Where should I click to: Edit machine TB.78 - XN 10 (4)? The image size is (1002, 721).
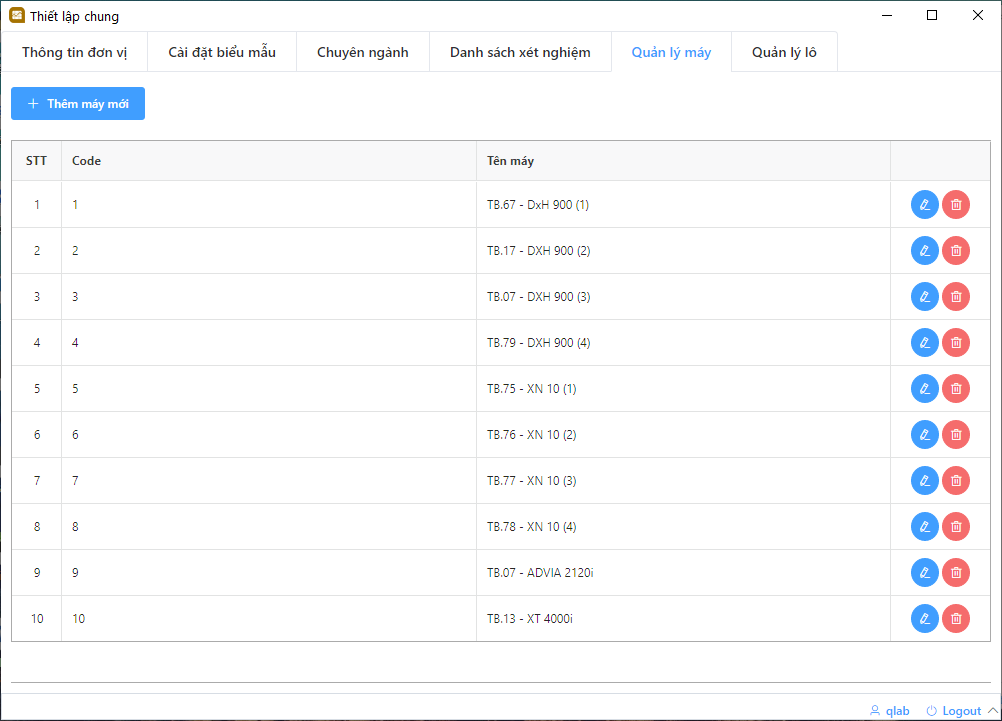tap(924, 527)
